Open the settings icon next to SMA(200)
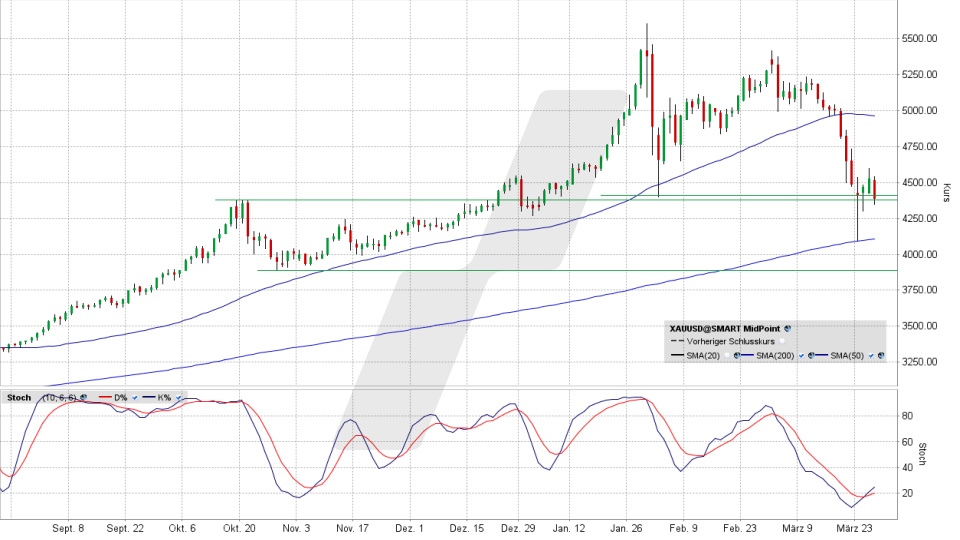960x540 pixels. 809,356
